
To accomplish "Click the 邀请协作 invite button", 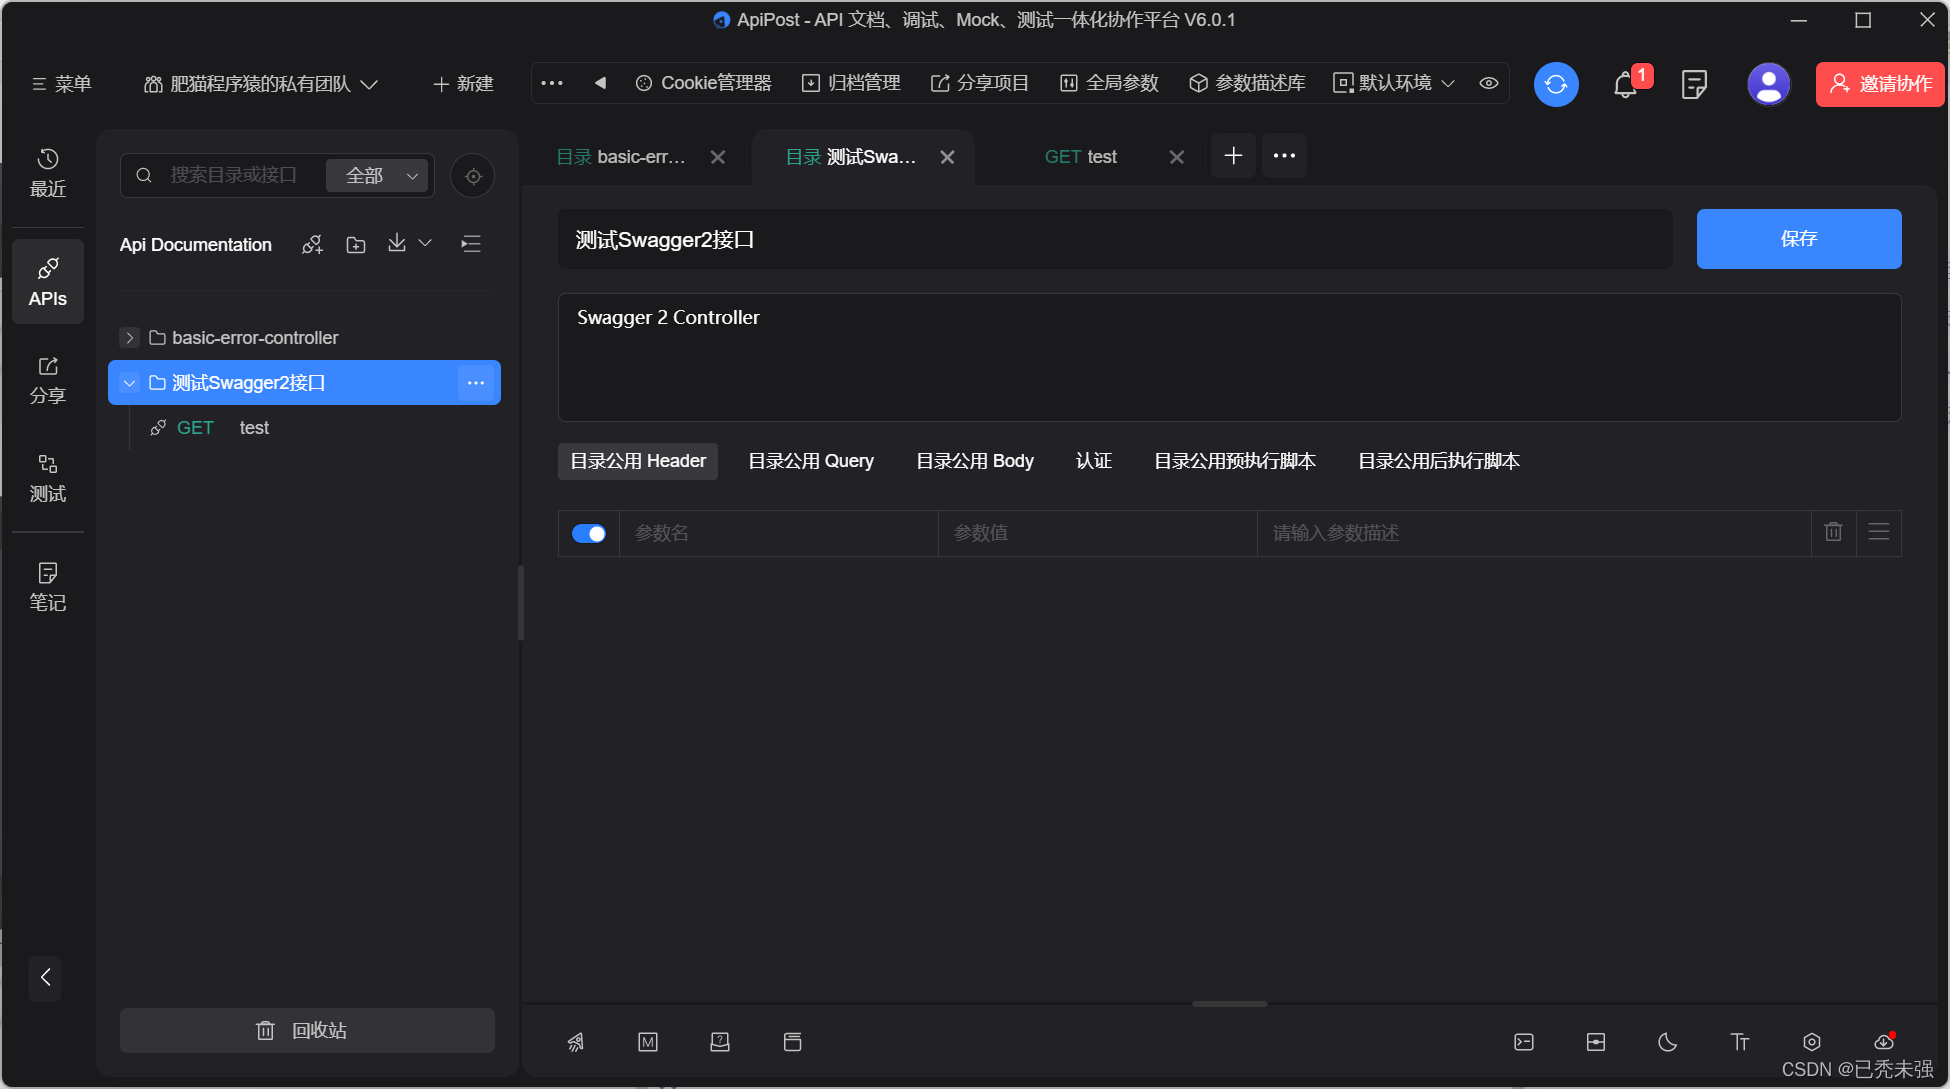I will (x=1880, y=84).
